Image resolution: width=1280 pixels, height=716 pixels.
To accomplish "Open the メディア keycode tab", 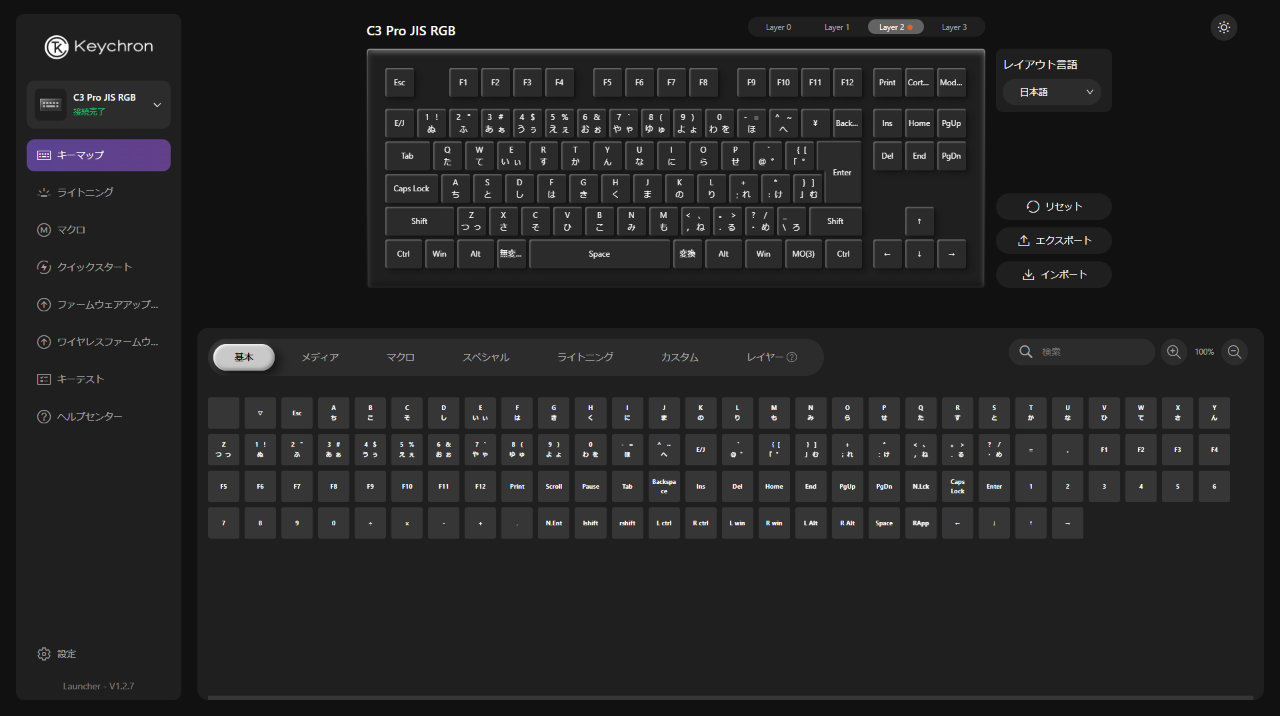I will pyautogui.click(x=320, y=357).
